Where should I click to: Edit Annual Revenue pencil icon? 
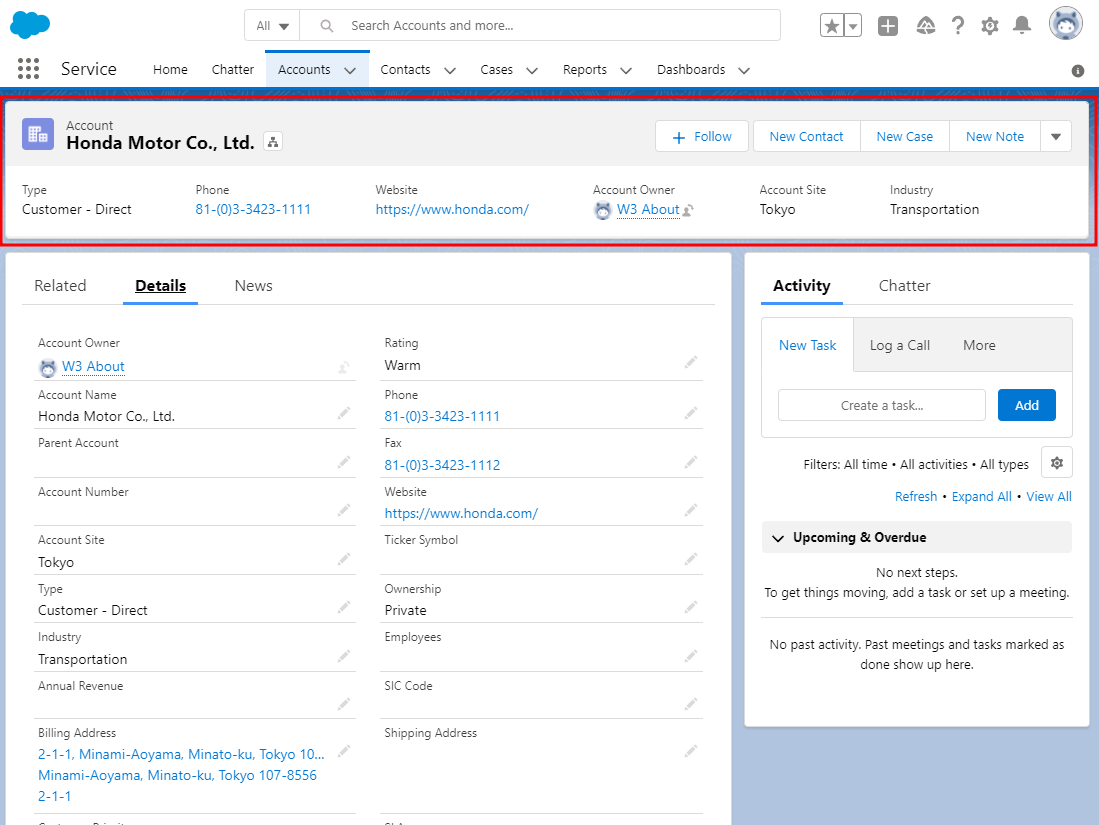tap(343, 704)
